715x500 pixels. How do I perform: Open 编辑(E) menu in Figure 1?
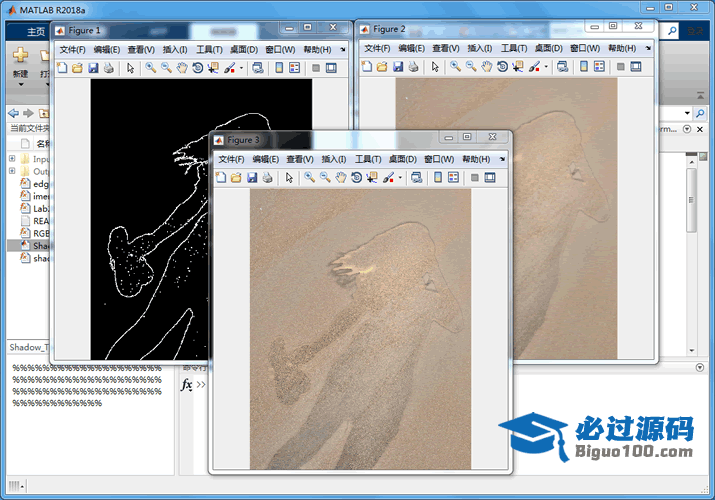point(107,50)
